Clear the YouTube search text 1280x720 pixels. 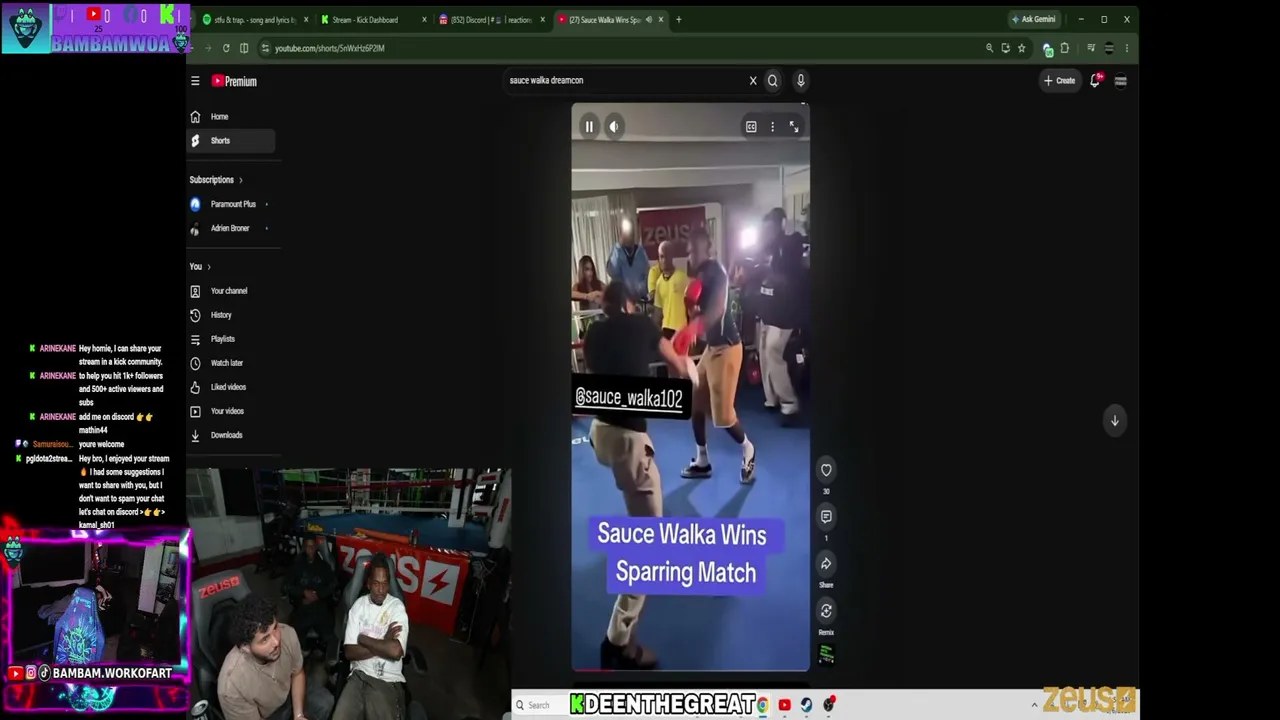coord(753,81)
